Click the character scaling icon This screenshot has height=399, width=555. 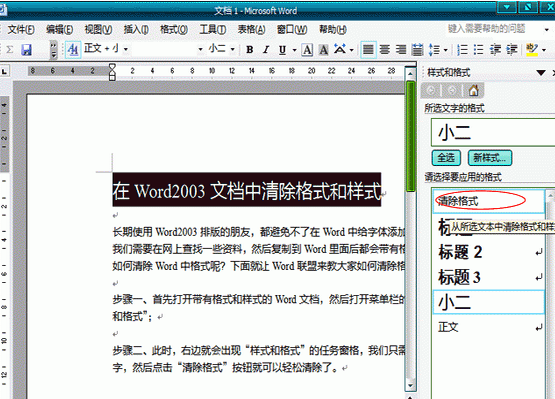point(339,49)
